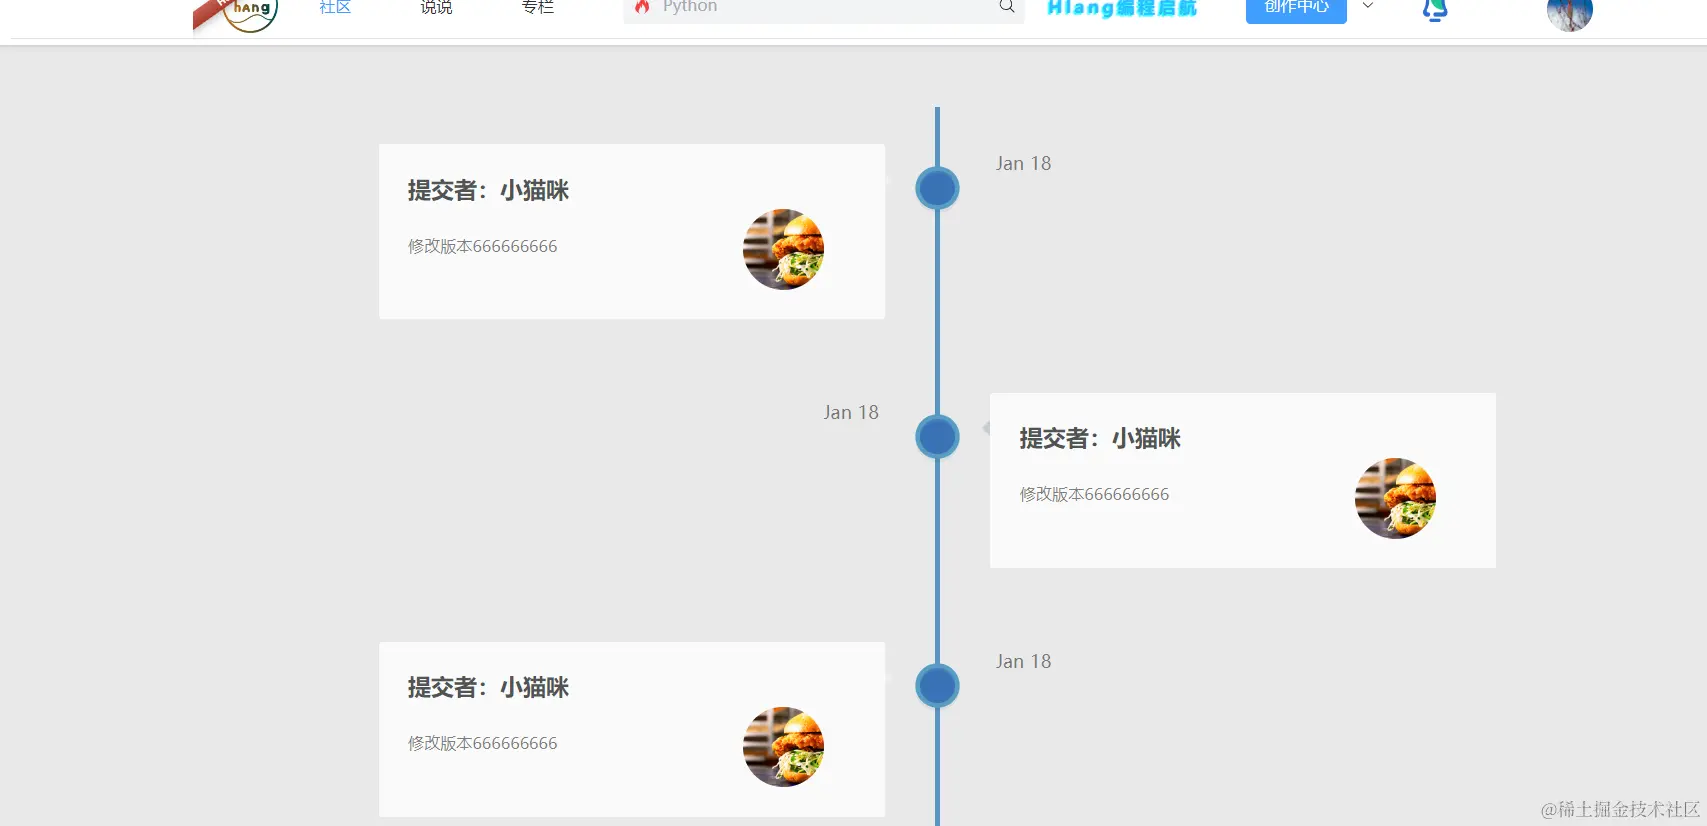Click the 提交者：小猫咪 title in top card
This screenshot has width=1707, height=826.
coord(488,190)
